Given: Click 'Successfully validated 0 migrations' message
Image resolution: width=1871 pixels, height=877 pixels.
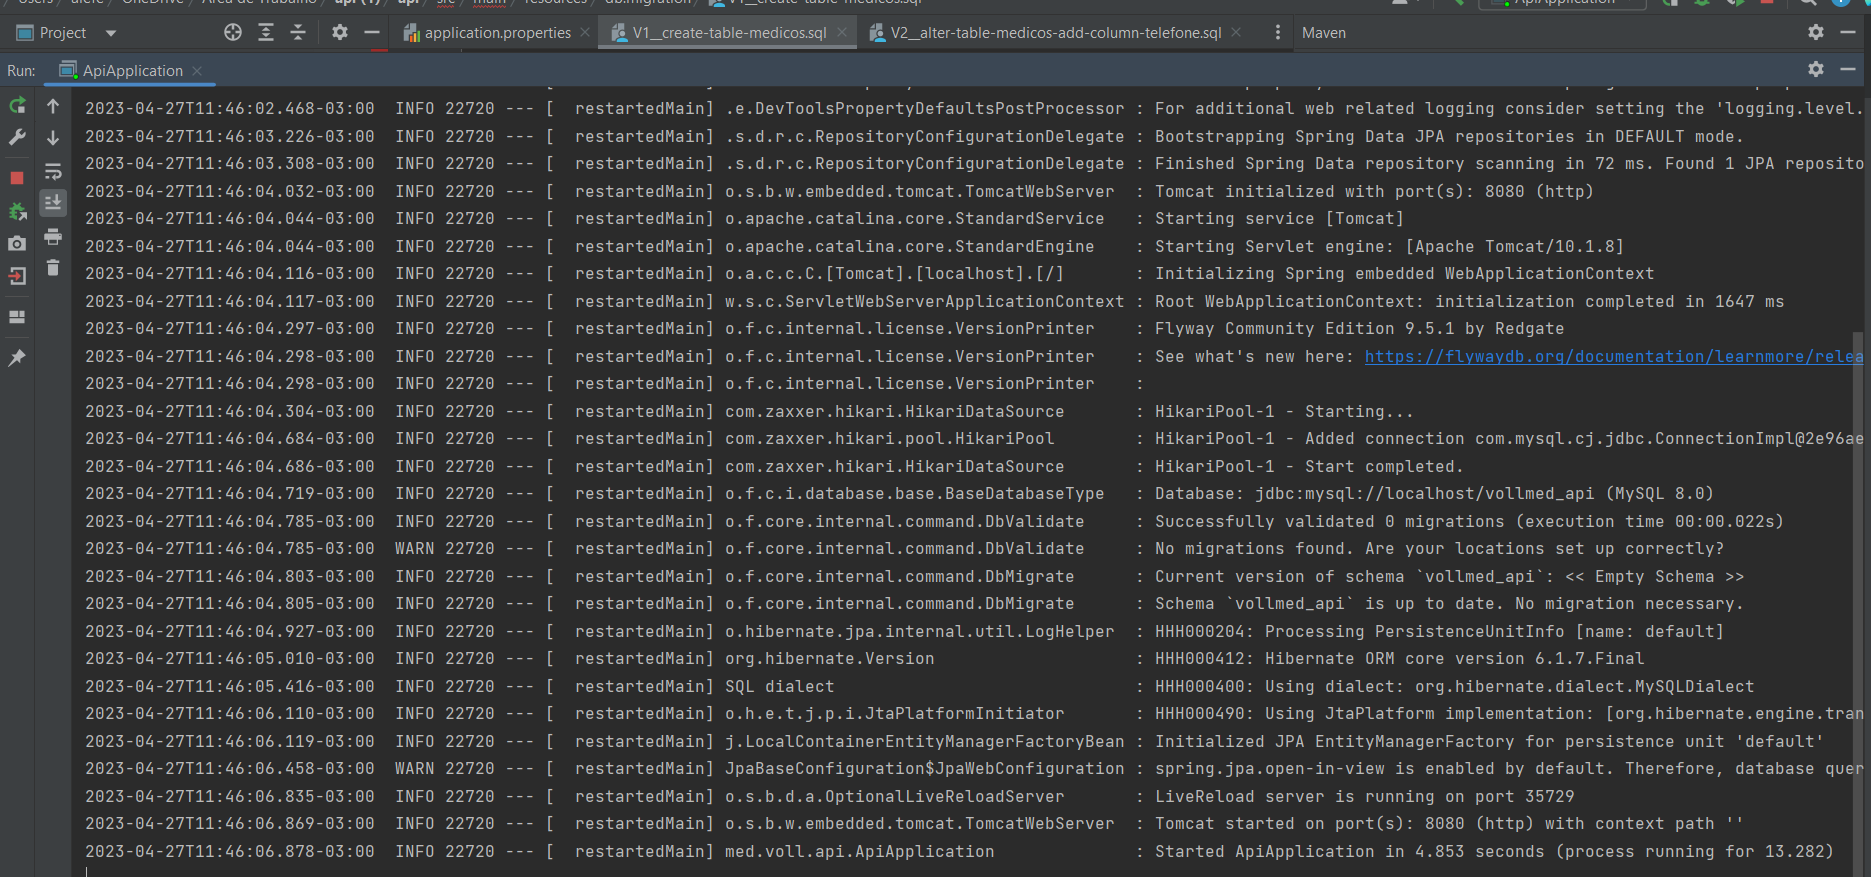Looking at the screenshot, I should (1469, 521).
